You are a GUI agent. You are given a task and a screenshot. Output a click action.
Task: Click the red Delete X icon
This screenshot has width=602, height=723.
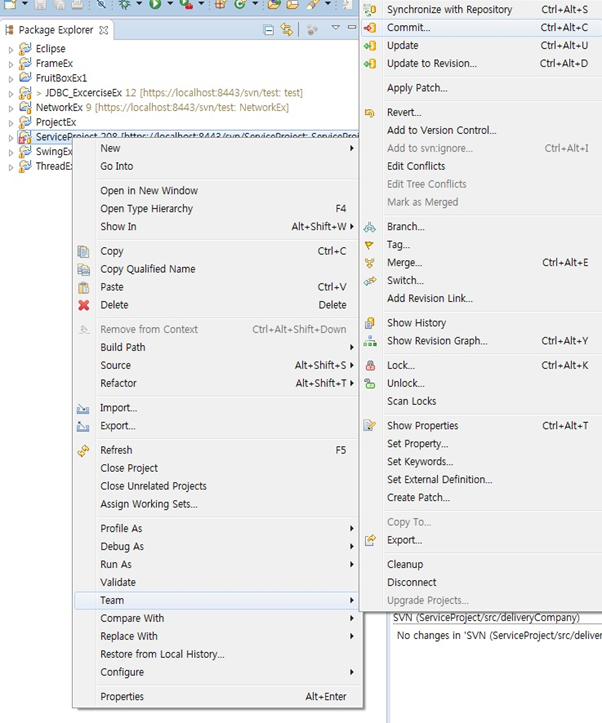83,305
